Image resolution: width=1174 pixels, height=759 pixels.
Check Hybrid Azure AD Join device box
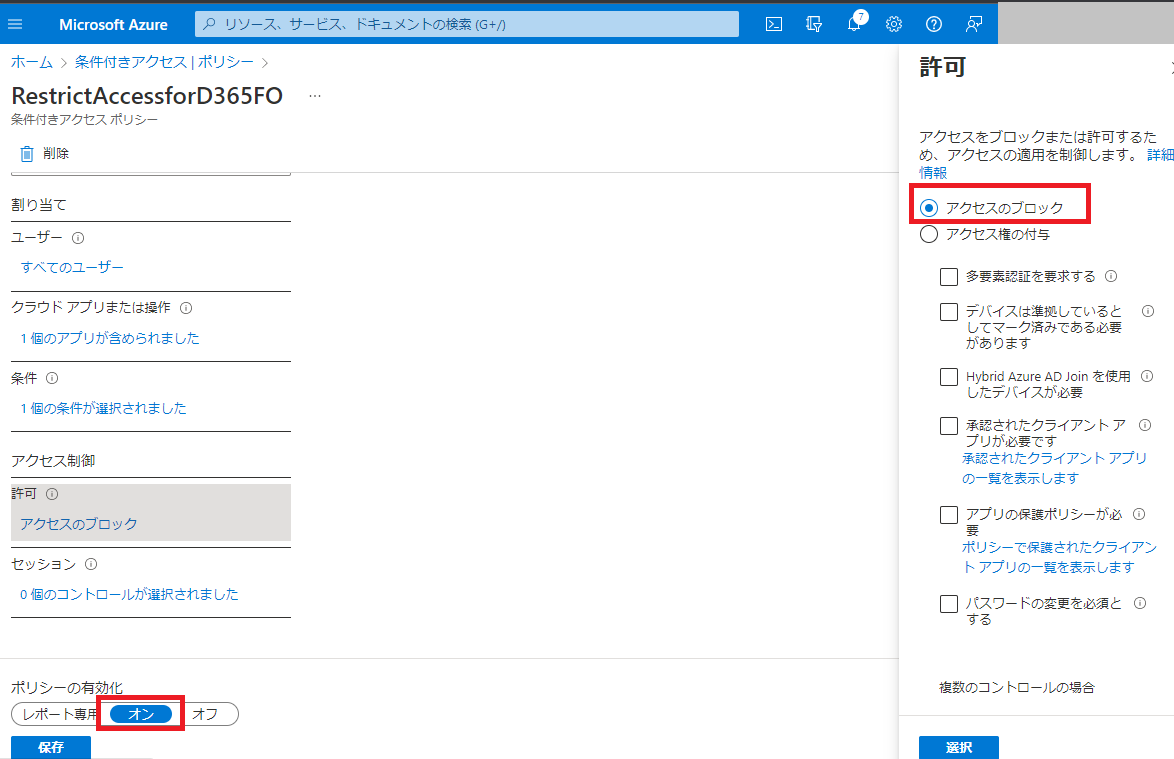click(949, 377)
